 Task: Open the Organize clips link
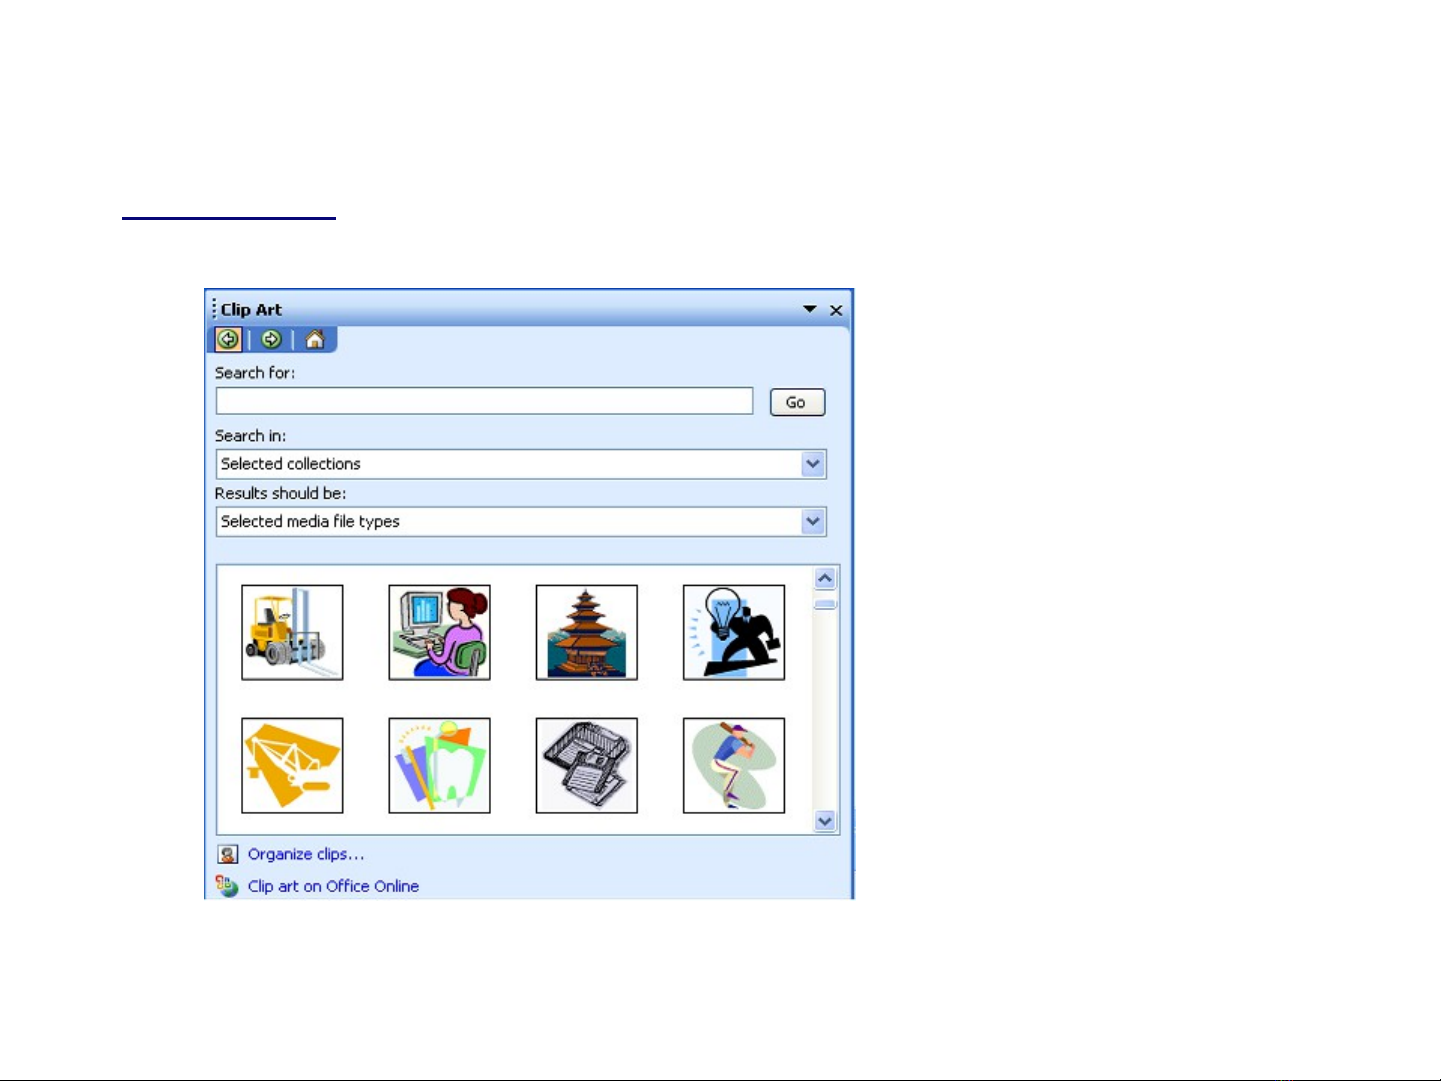(x=306, y=854)
